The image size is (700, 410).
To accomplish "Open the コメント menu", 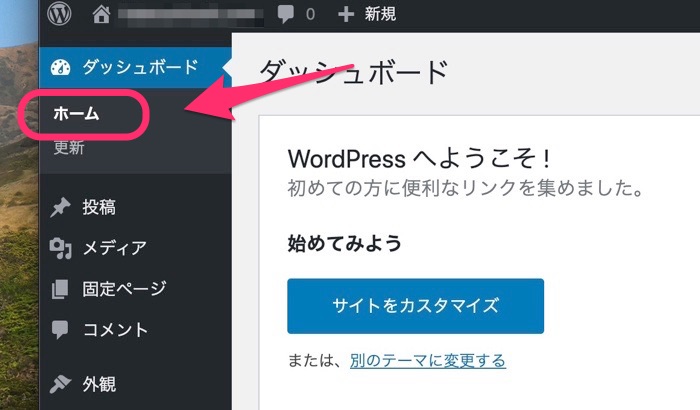I will click(x=115, y=330).
